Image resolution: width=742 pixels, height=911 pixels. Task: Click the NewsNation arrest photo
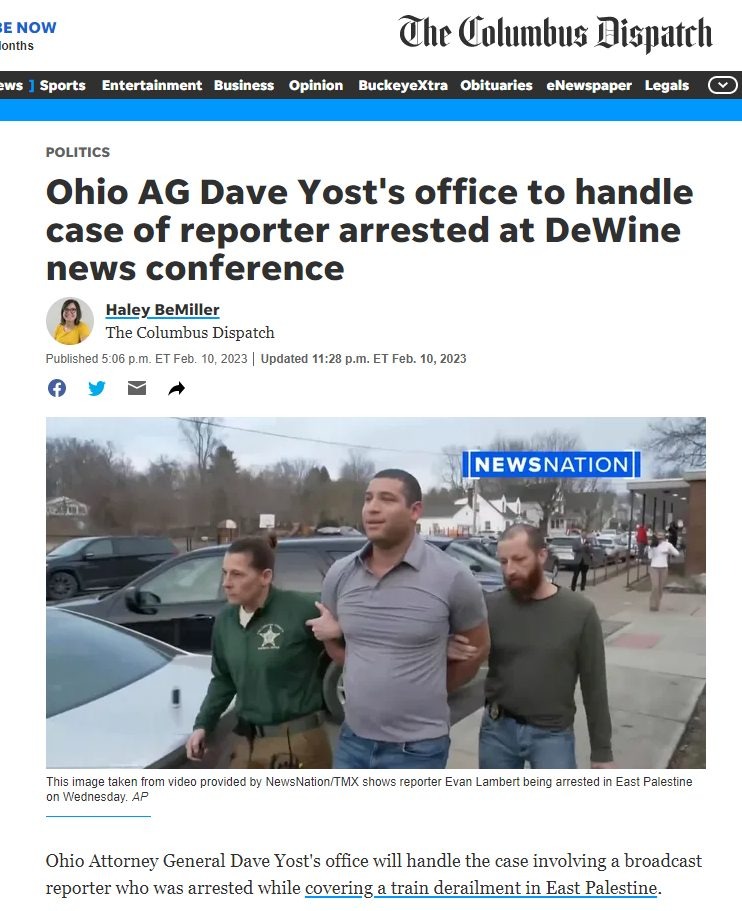pyautogui.click(x=376, y=593)
